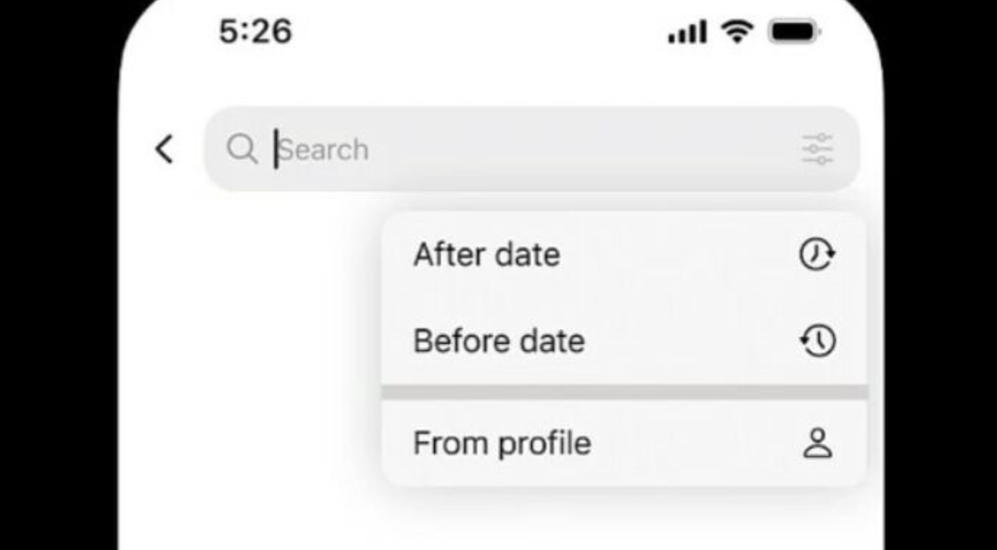Click the gray divider above From profile
The height and width of the screenshot is (550, 997).
point(624,392)
